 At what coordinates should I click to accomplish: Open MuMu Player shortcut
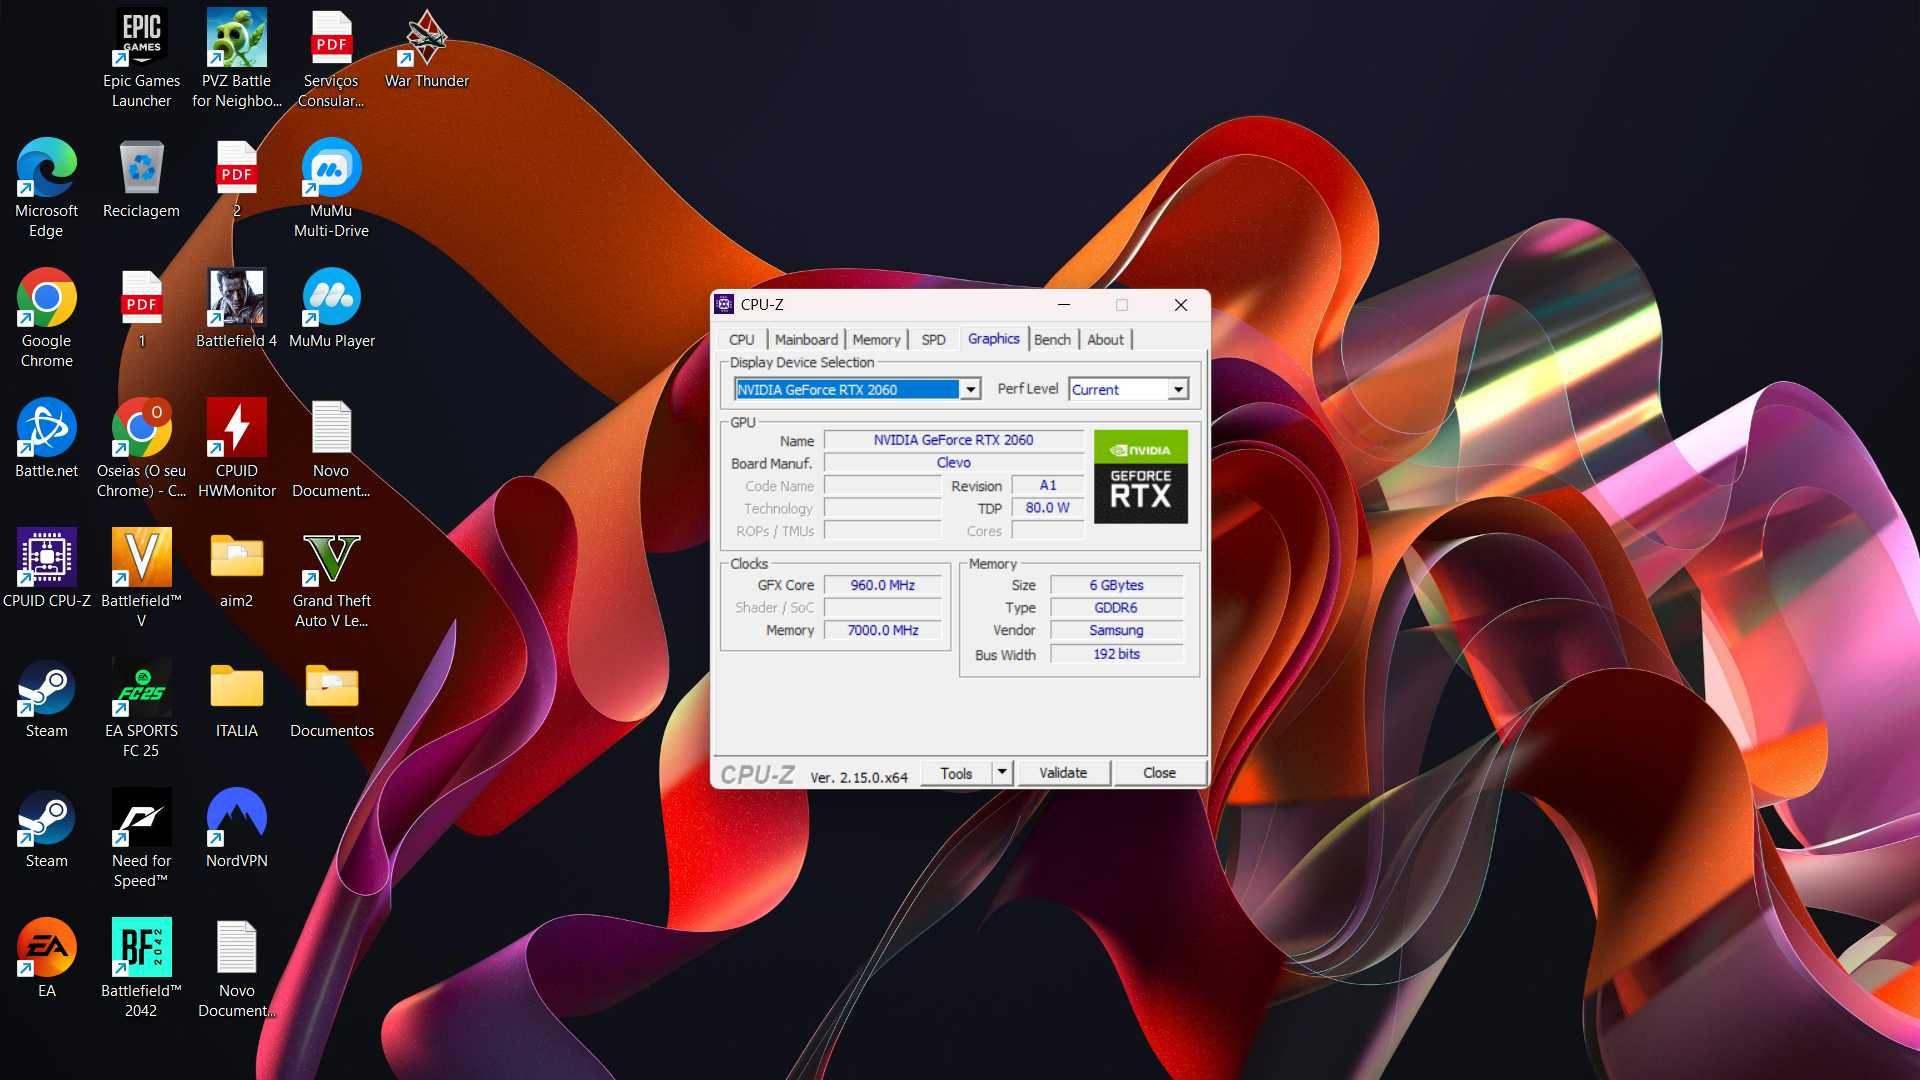coord(331,308)
